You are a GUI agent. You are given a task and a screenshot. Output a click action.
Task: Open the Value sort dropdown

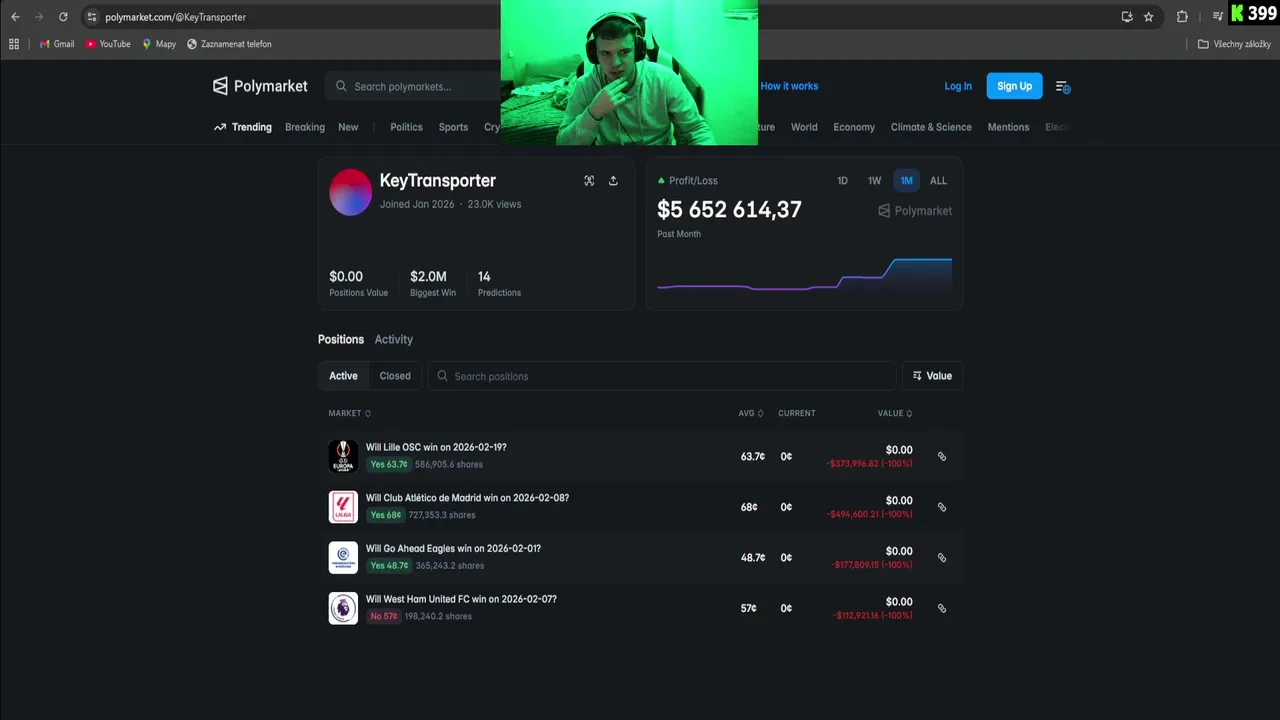point(932,376)
